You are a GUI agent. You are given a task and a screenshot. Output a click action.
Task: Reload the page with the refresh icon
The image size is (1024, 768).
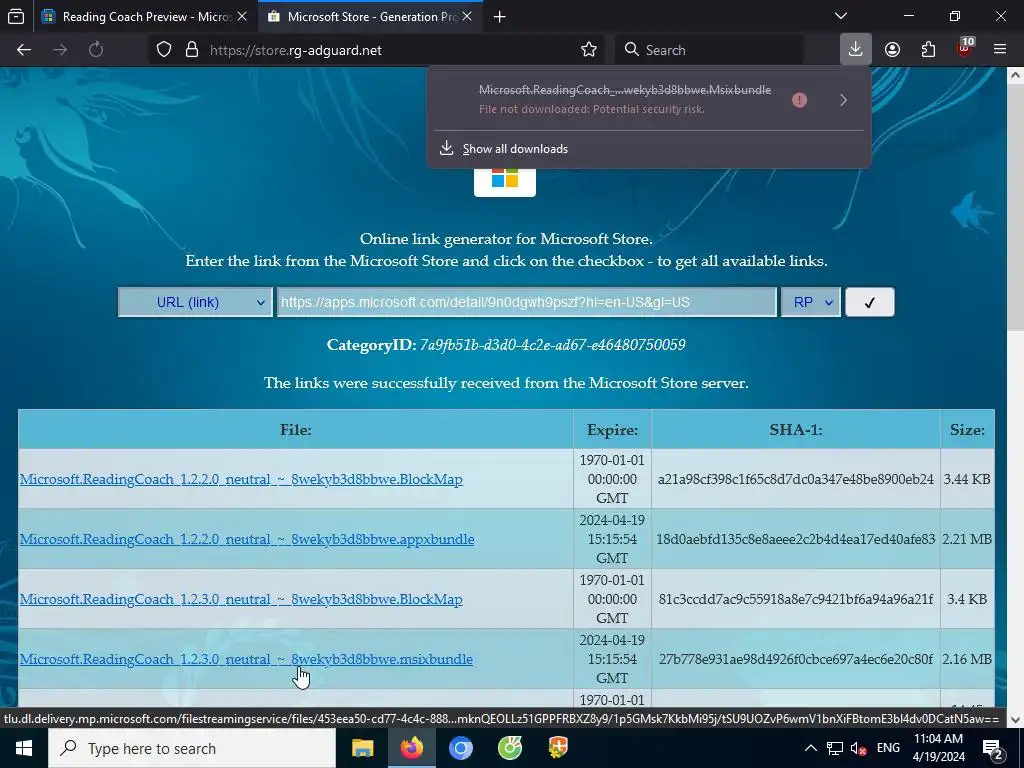click(x=96, y=50)
